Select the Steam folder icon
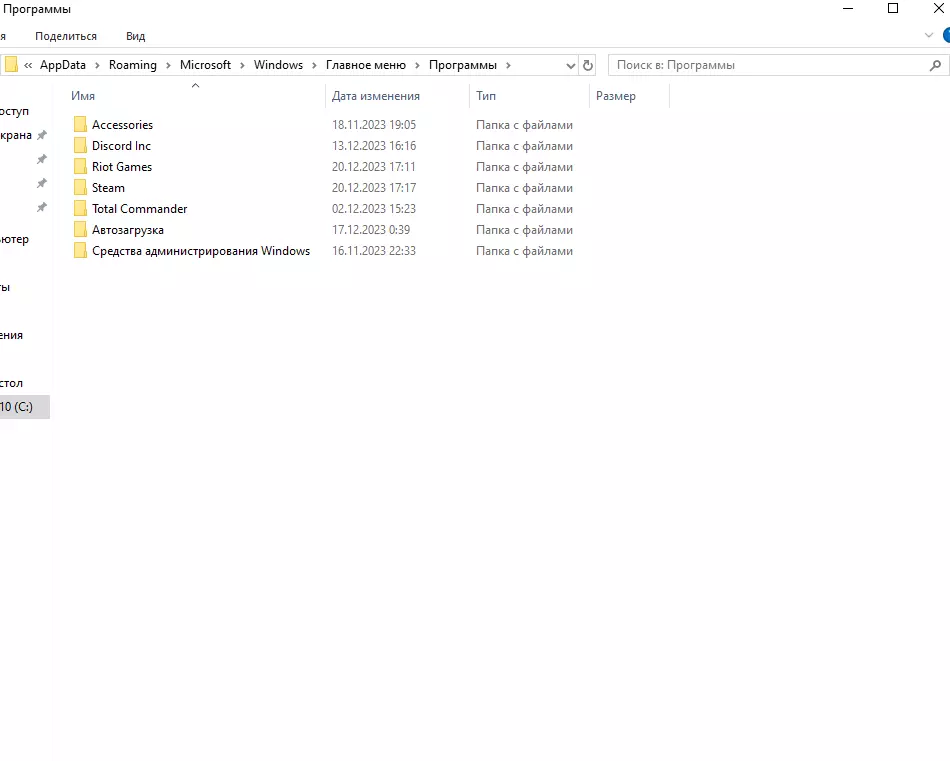Viewport: 950px width, 761px height. [x=80, y=188]
